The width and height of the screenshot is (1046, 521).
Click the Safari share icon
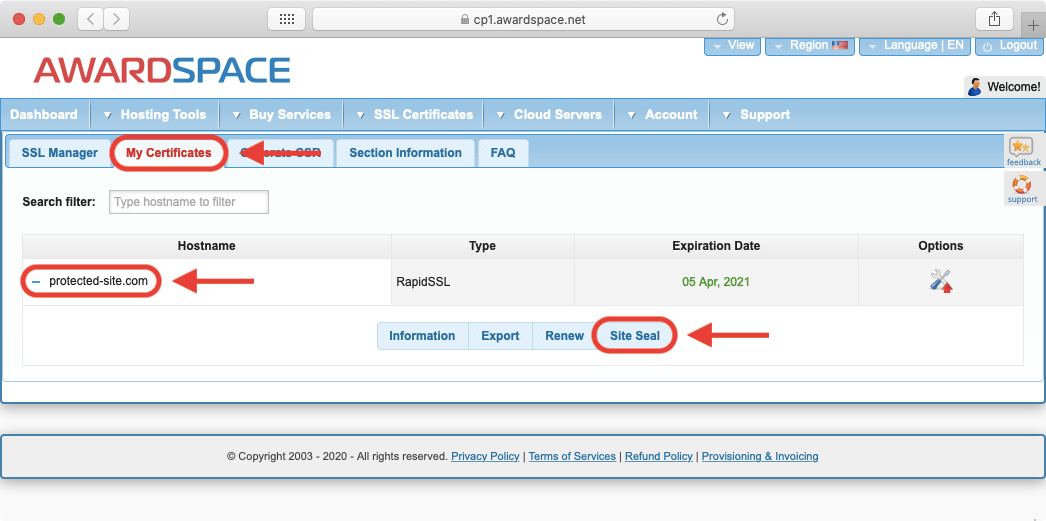pos(994,19)
